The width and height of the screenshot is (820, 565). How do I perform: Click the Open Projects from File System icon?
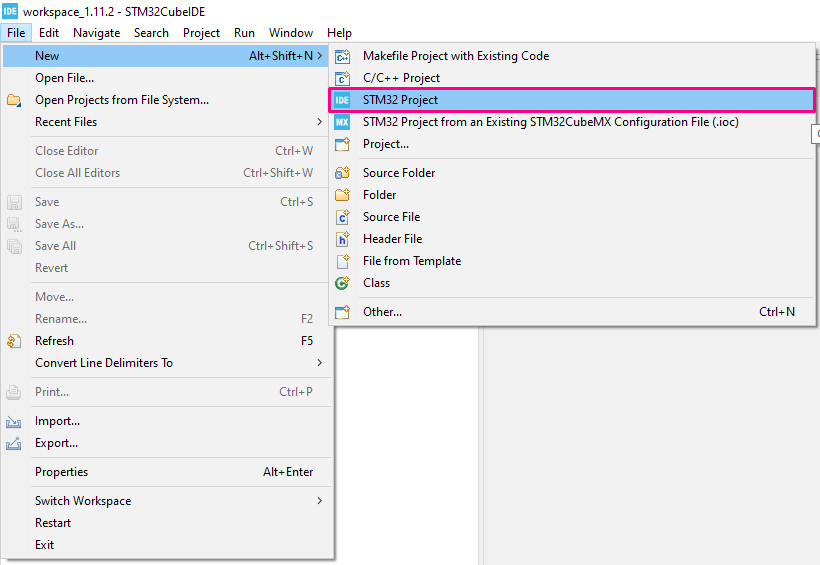14,100
